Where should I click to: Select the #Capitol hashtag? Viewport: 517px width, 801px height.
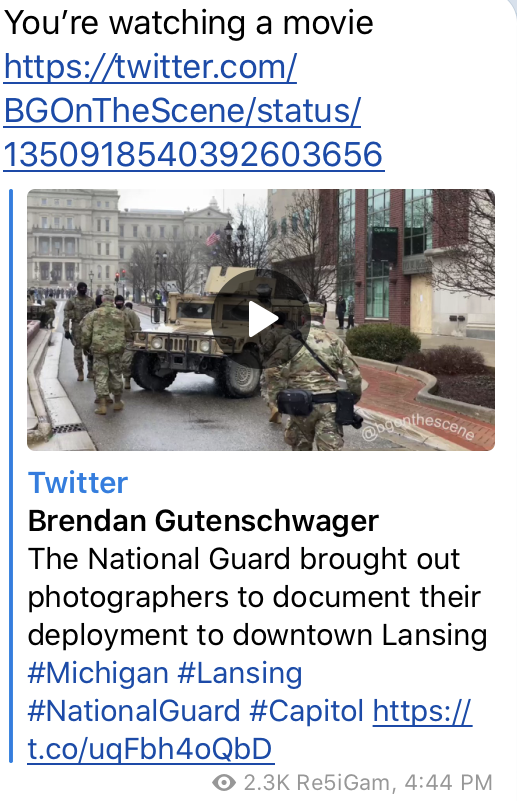(307, 711)
